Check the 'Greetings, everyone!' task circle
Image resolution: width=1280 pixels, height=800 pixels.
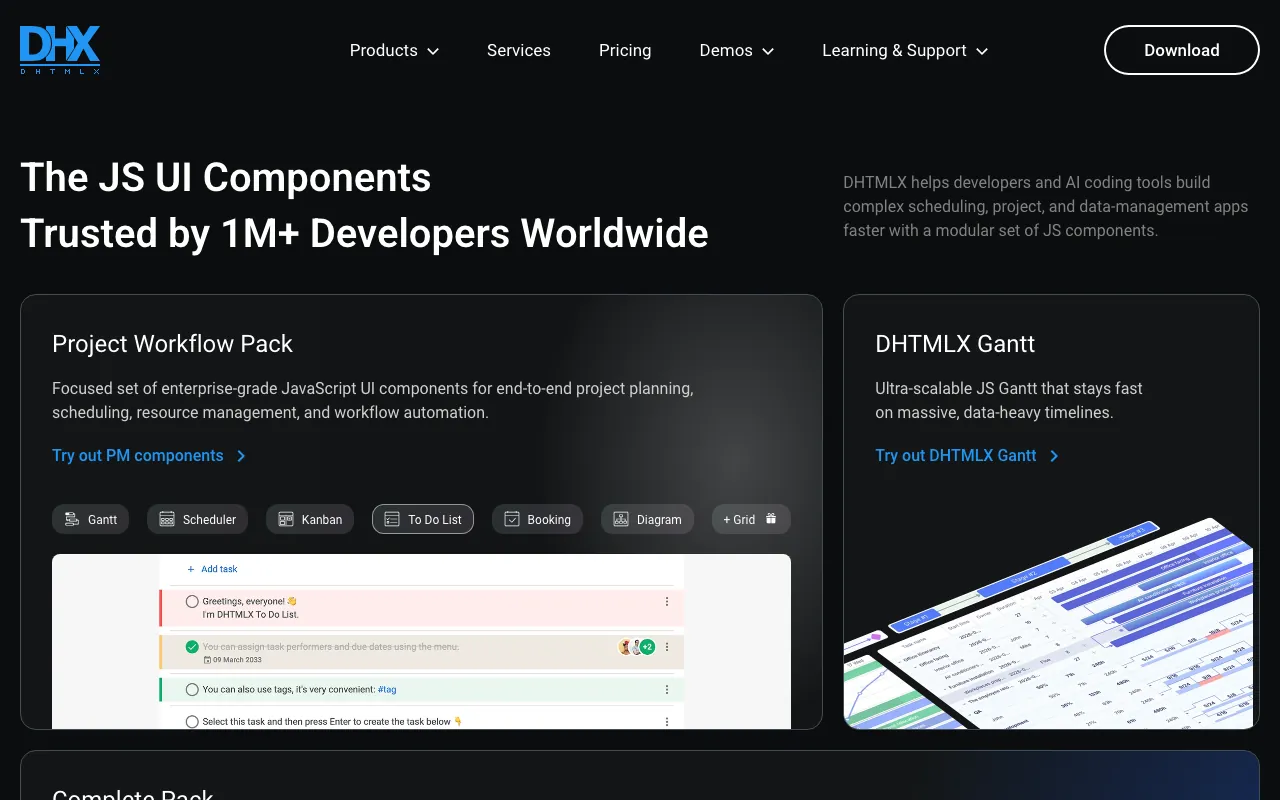(192, 602)
